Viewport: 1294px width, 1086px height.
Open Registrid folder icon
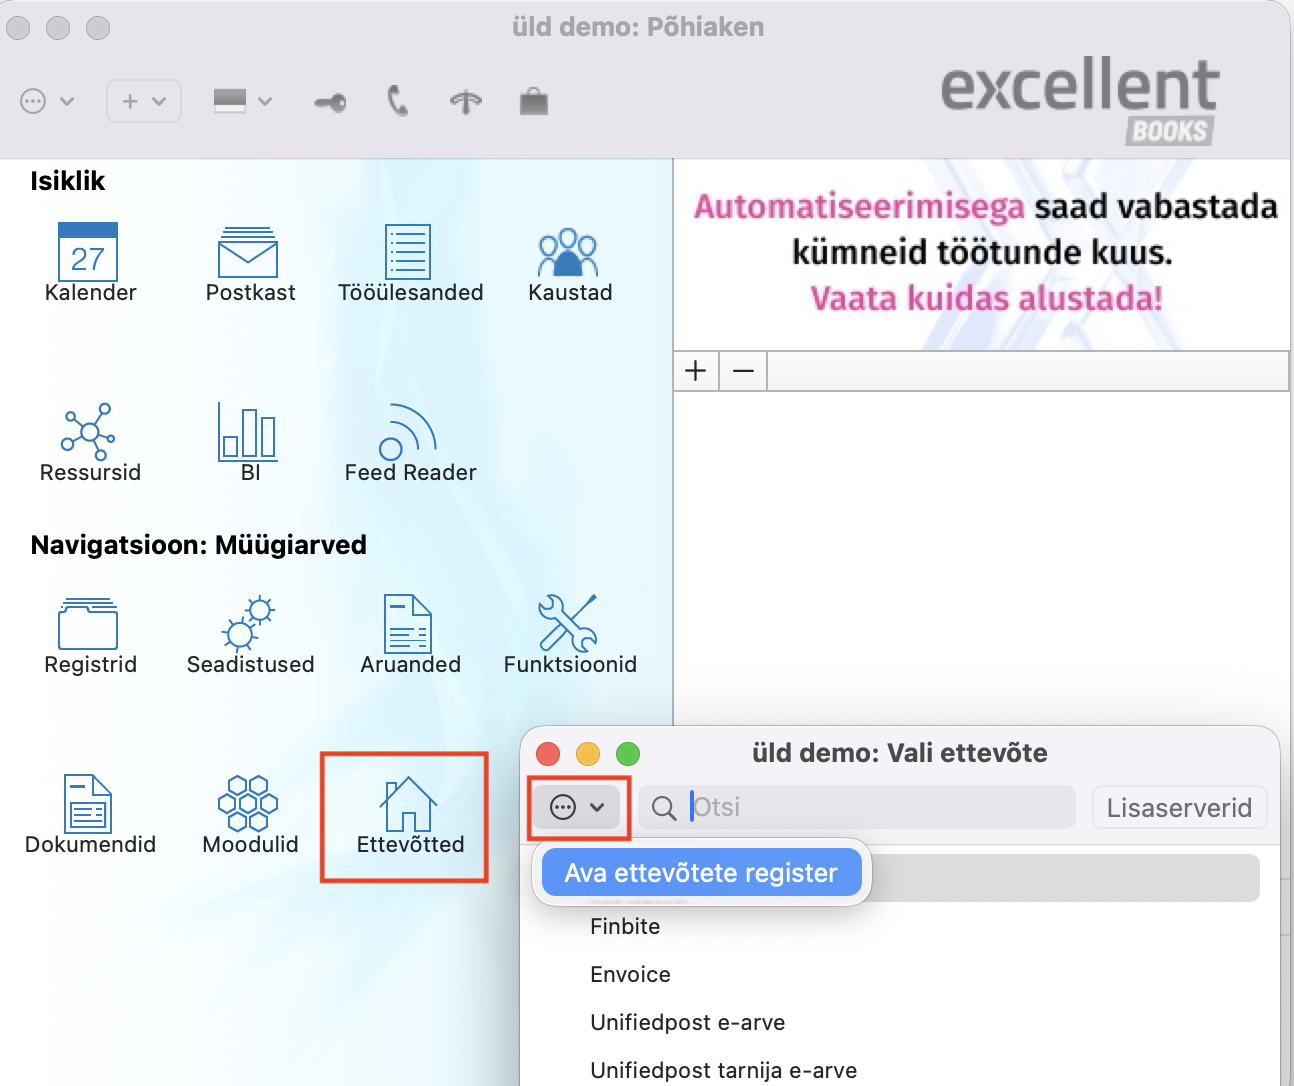click(x=88, y=624)
